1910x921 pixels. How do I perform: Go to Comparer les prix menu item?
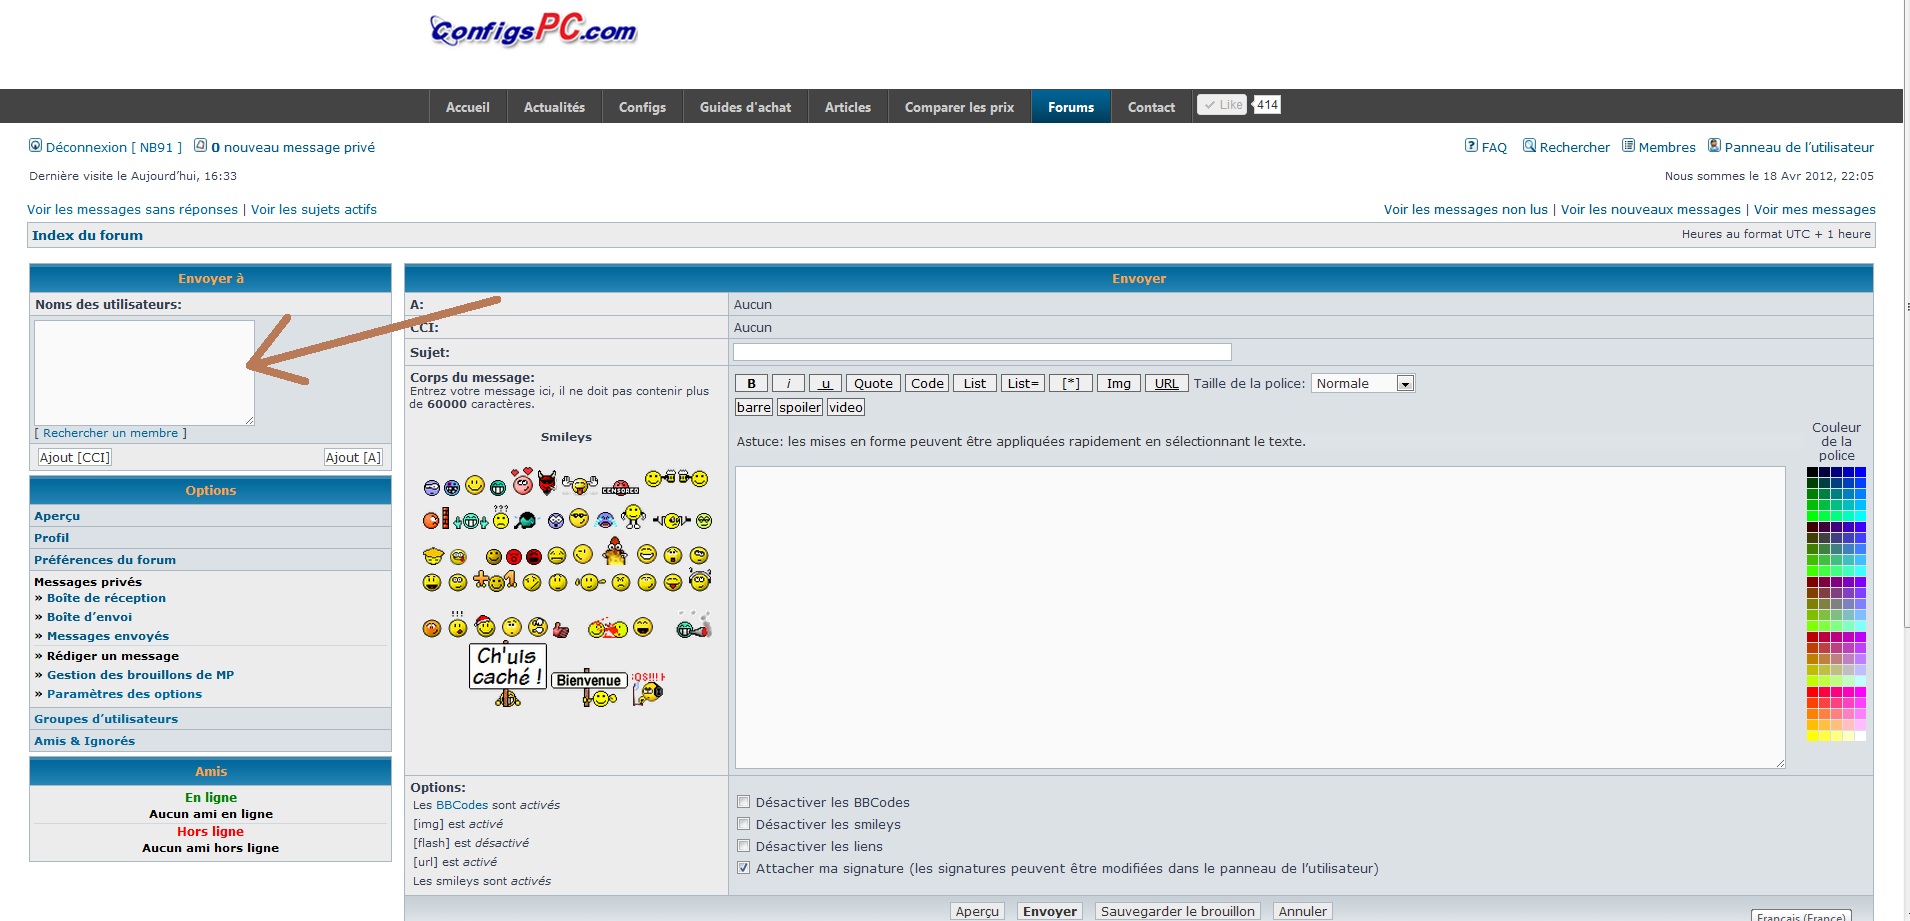click(959, 107)
